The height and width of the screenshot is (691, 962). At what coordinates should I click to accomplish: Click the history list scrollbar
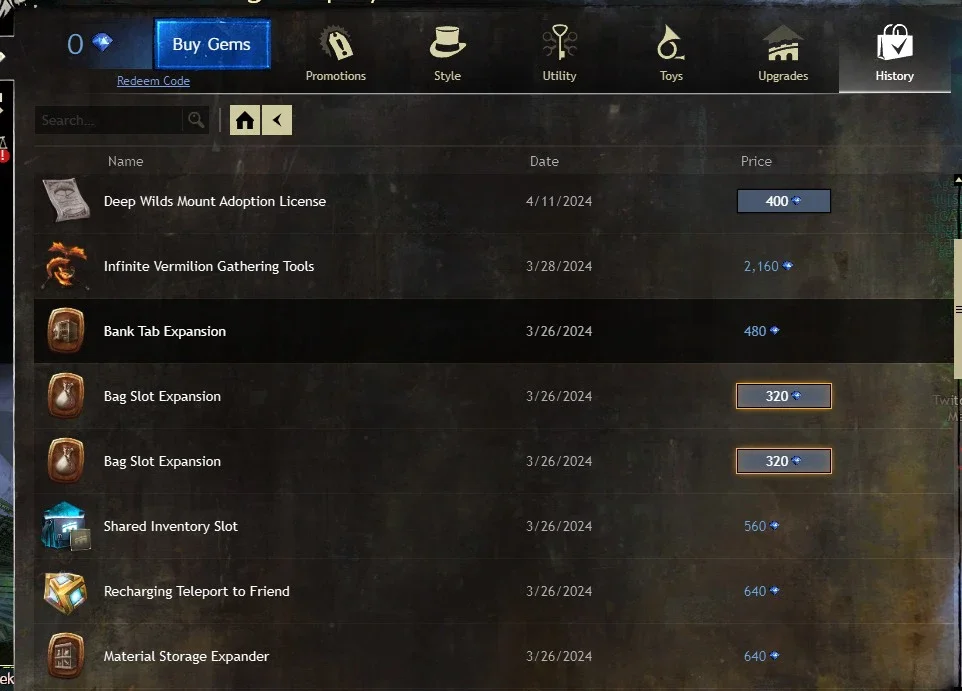click(x=958, y=310)
